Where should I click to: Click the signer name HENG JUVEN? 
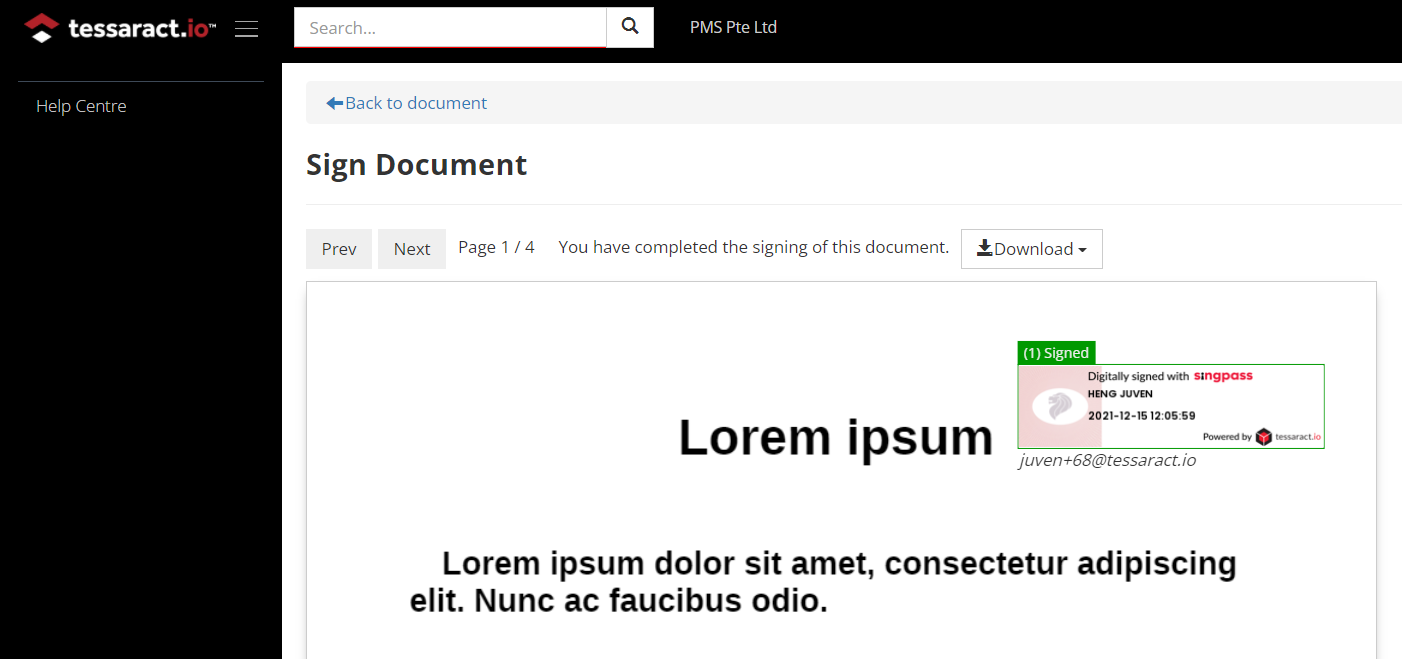[x=1120, y=394]
